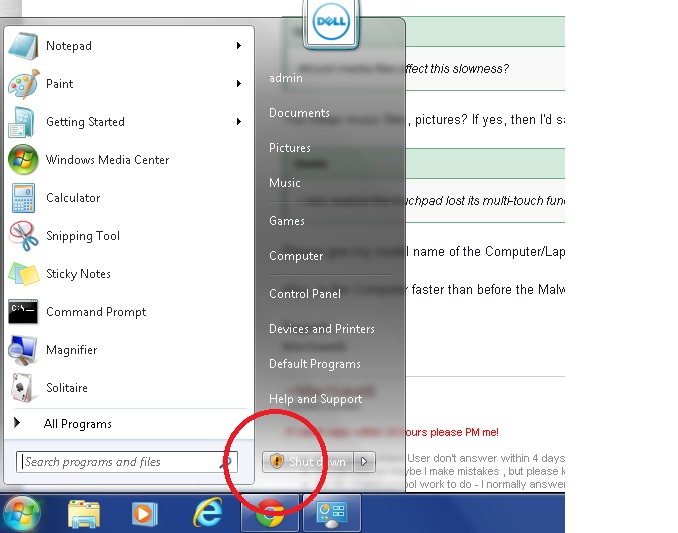Click the Windows Start orb
Screen dimensions: 678x533
pos(22,514)
